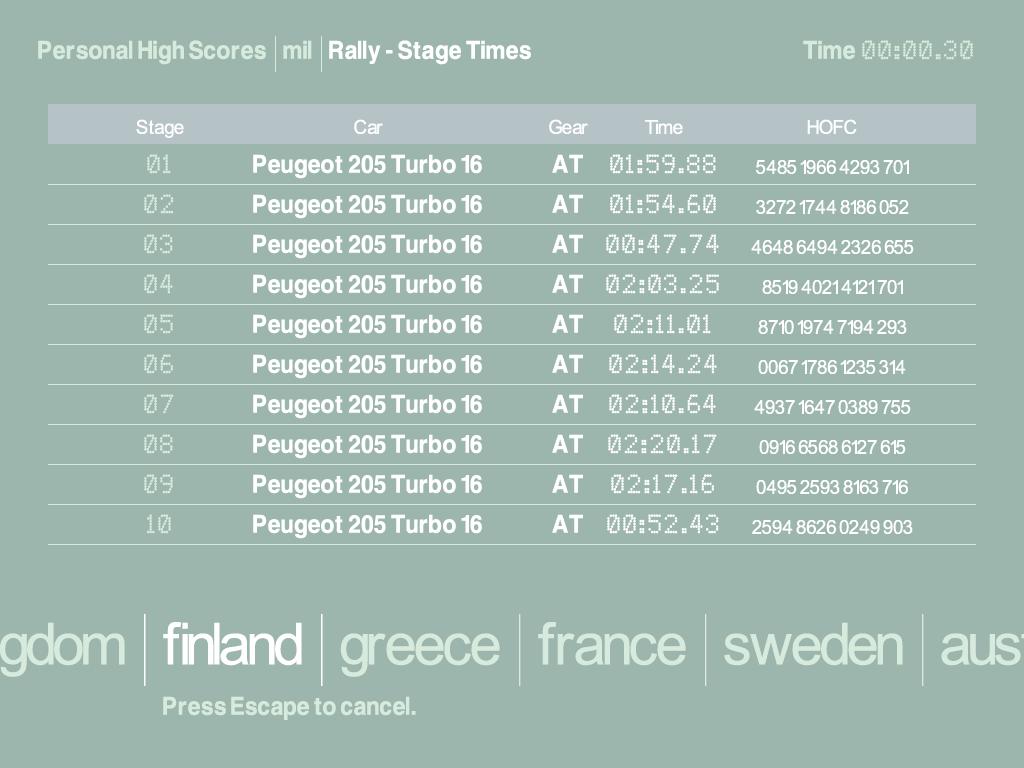
Task: Open Rally - Stage Times heading
Action: tap(429, 51)
